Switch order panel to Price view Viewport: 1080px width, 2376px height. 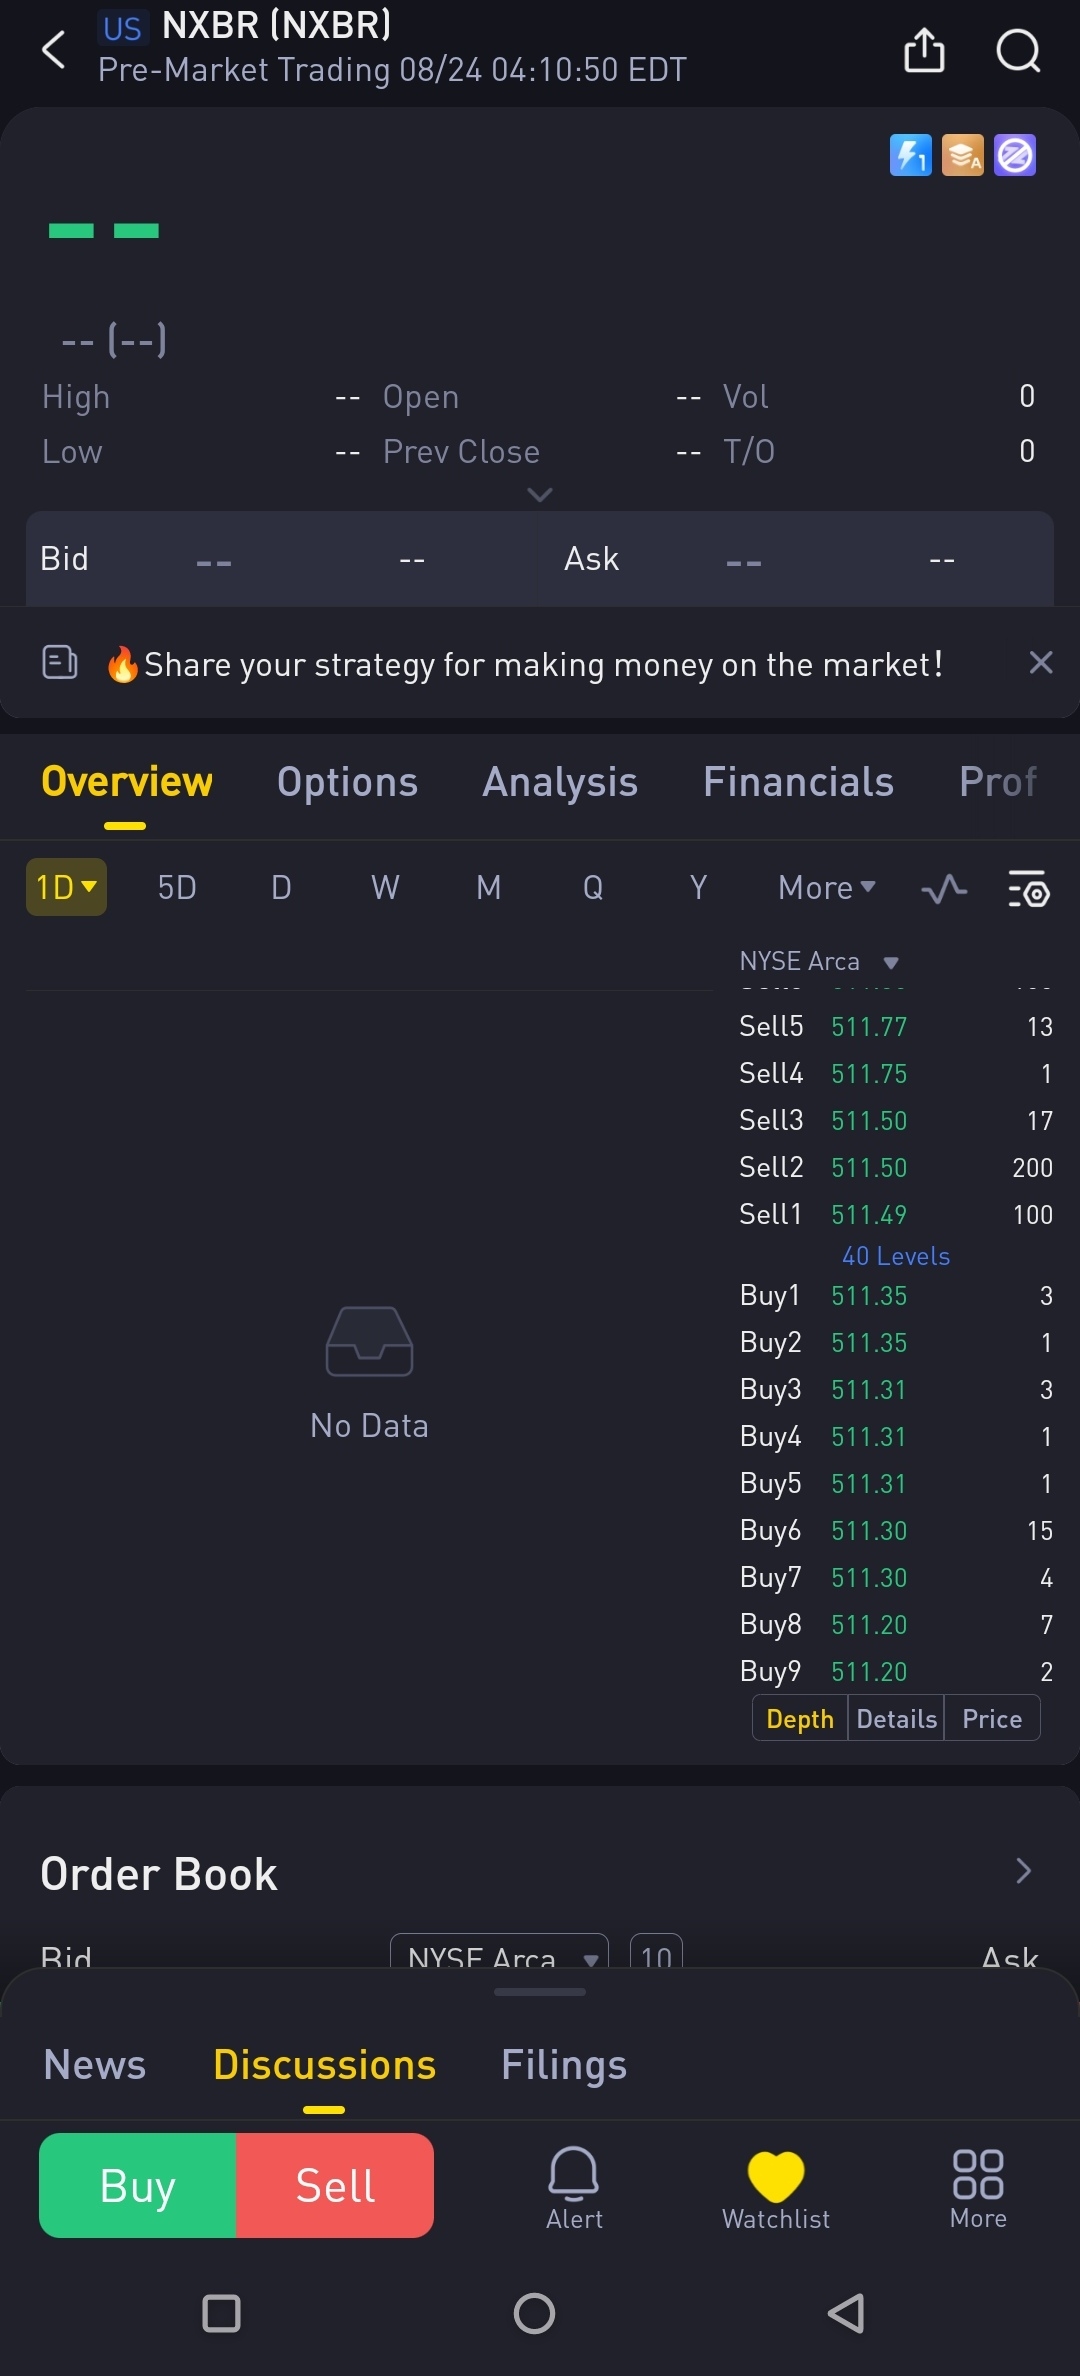click(x=992, y=1719)
